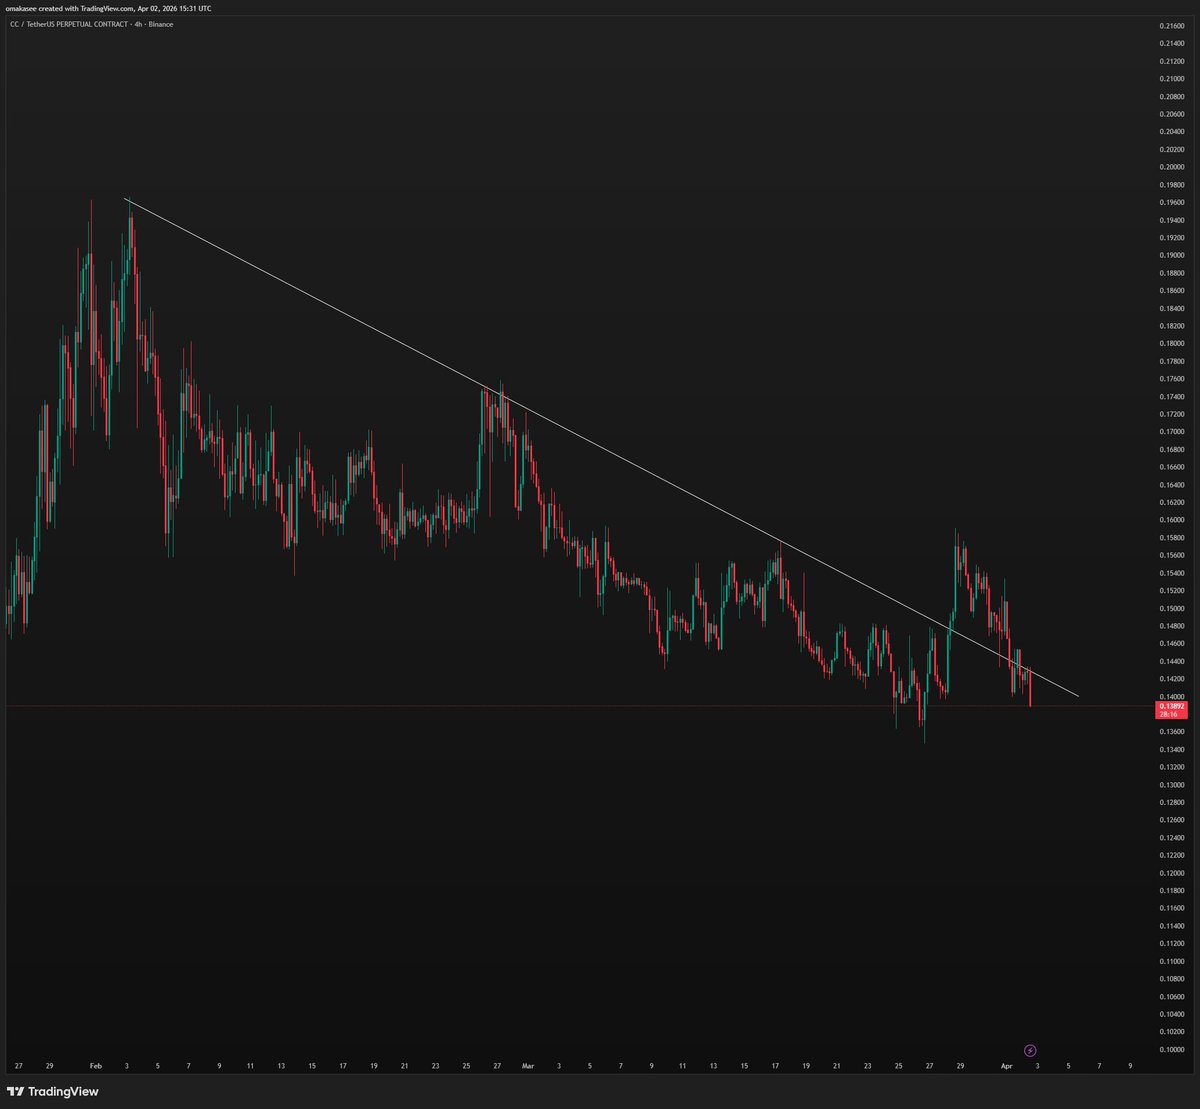This screenshot has width=1200, height=1109.
Task: Click the 0.11000 price axis label
Action: (1172, 961)
